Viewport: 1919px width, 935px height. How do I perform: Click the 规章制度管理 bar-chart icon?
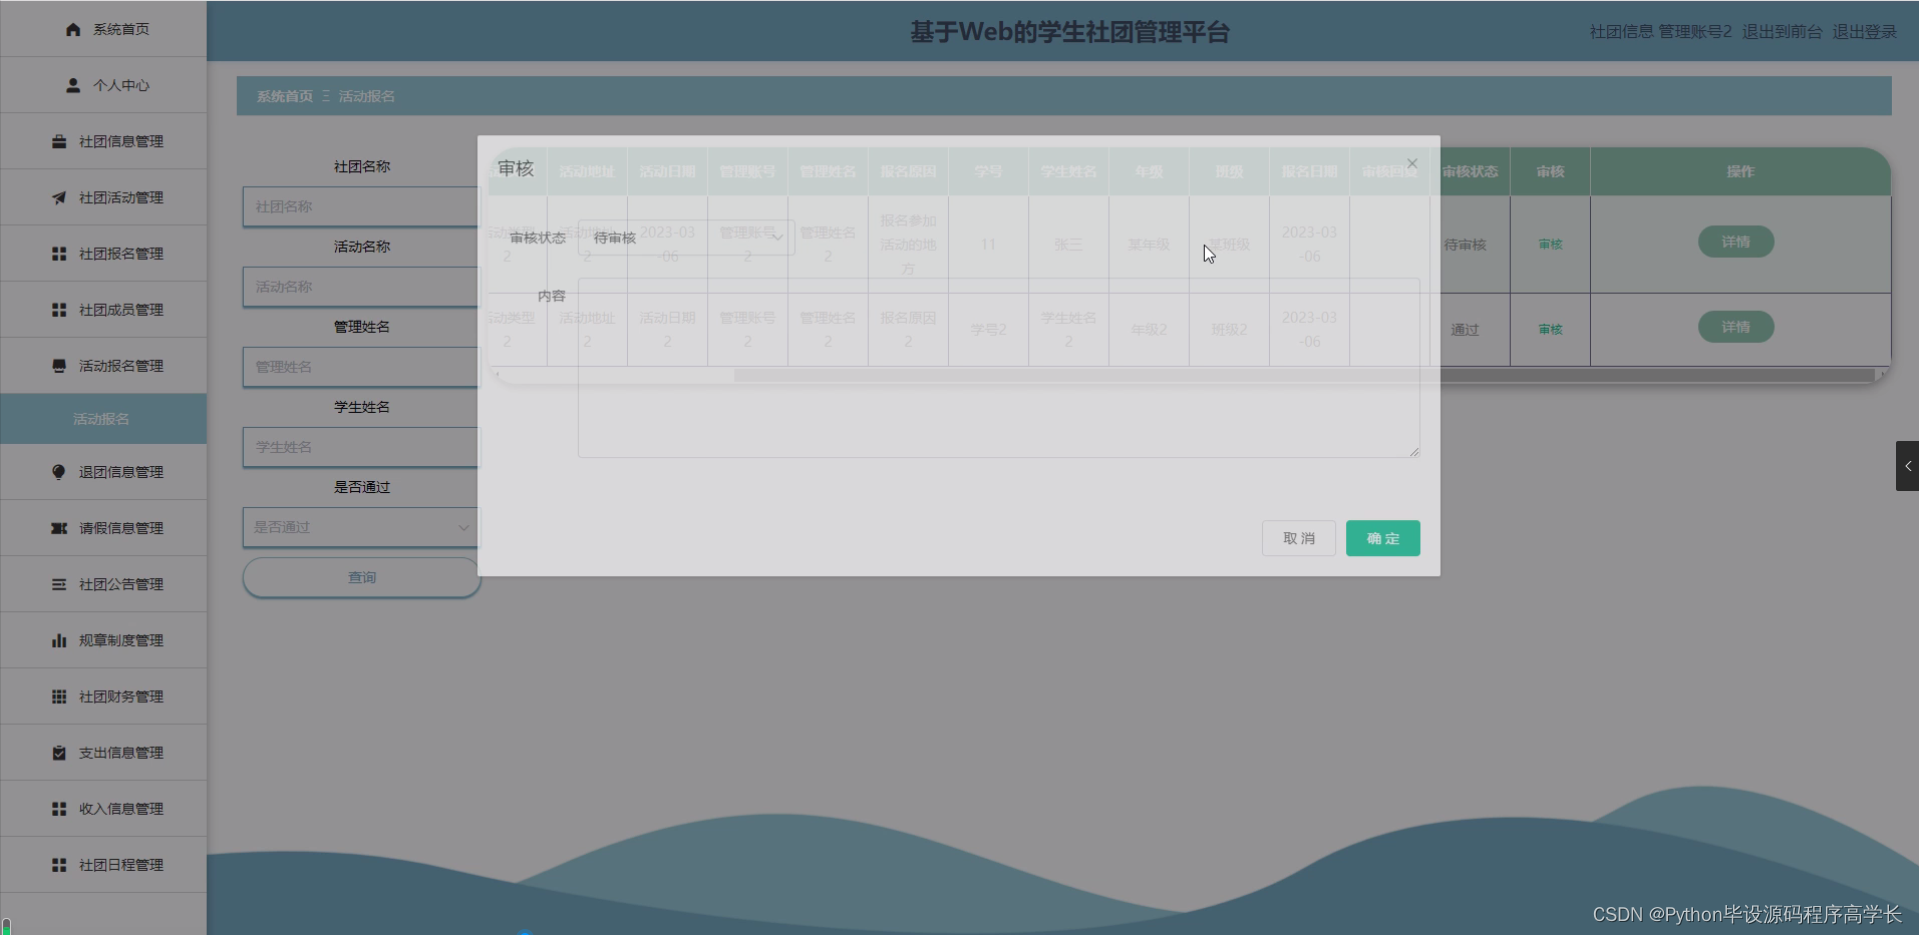[58, 640]
